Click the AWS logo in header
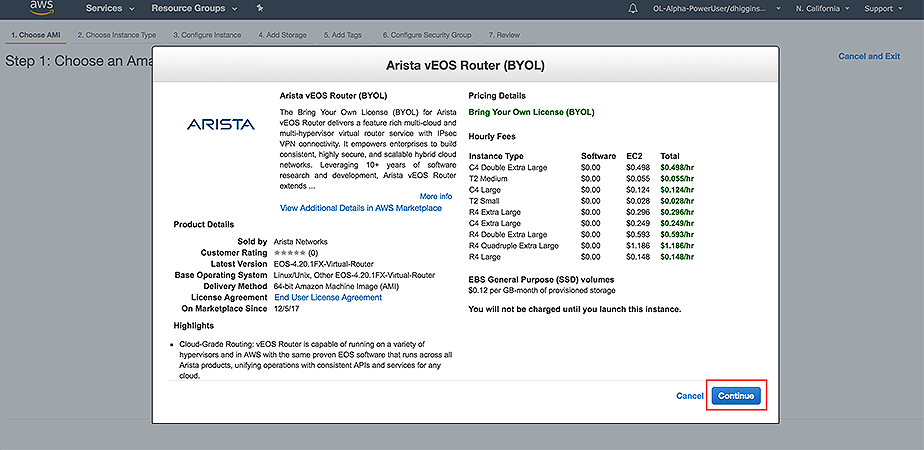This screenshot has width=924, height=450. 41,8
